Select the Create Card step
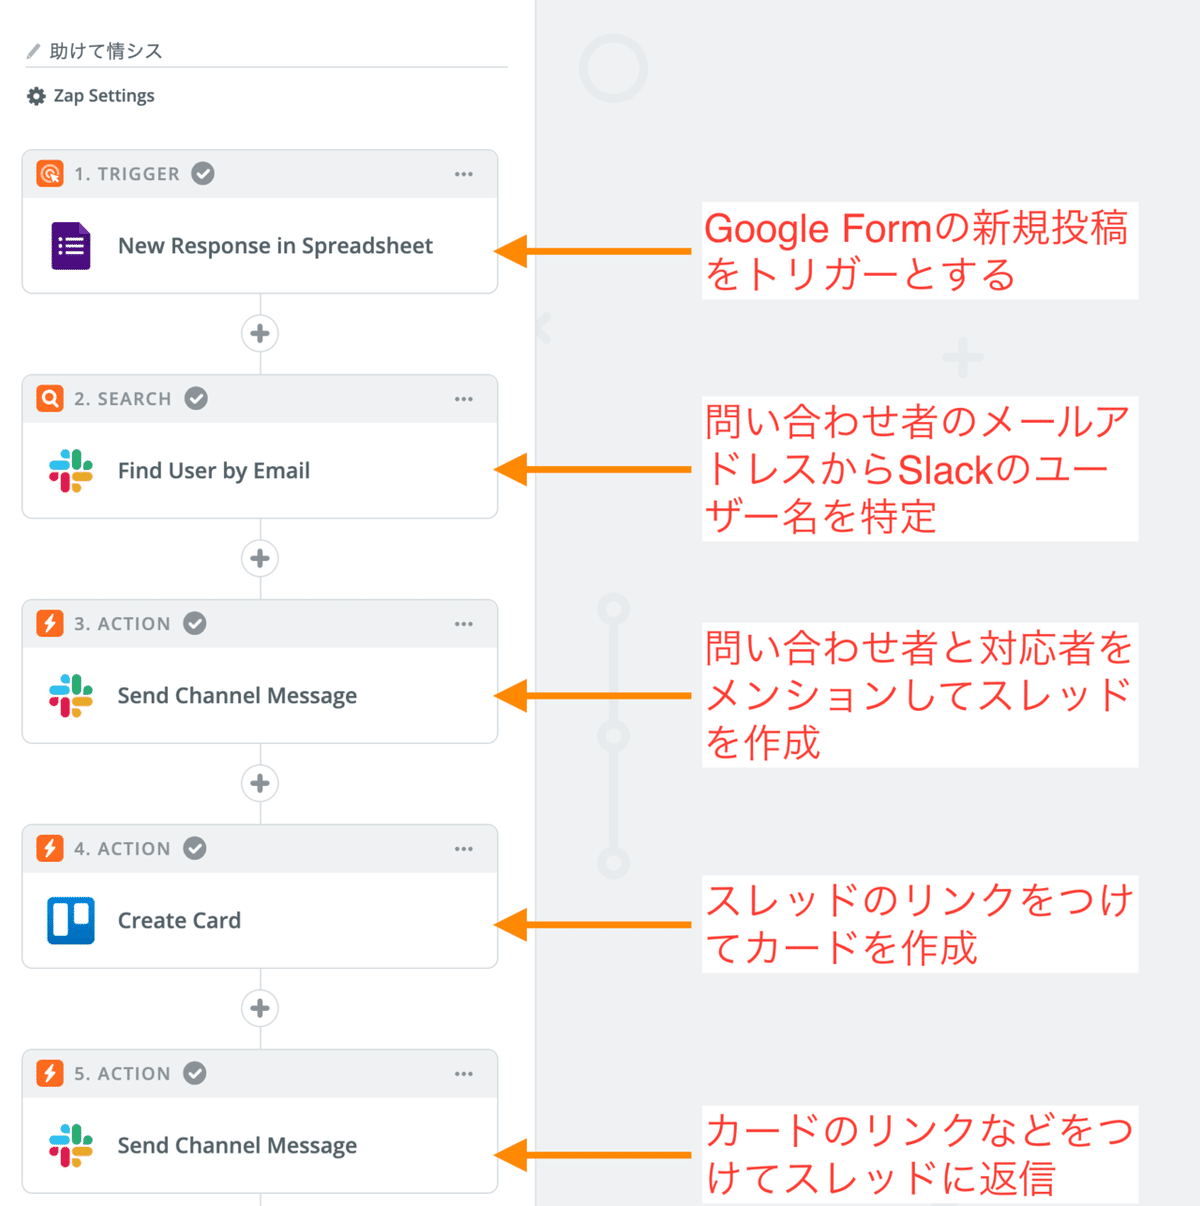This screenshot has height=1206, width=1200. click(x=180, y=921)
